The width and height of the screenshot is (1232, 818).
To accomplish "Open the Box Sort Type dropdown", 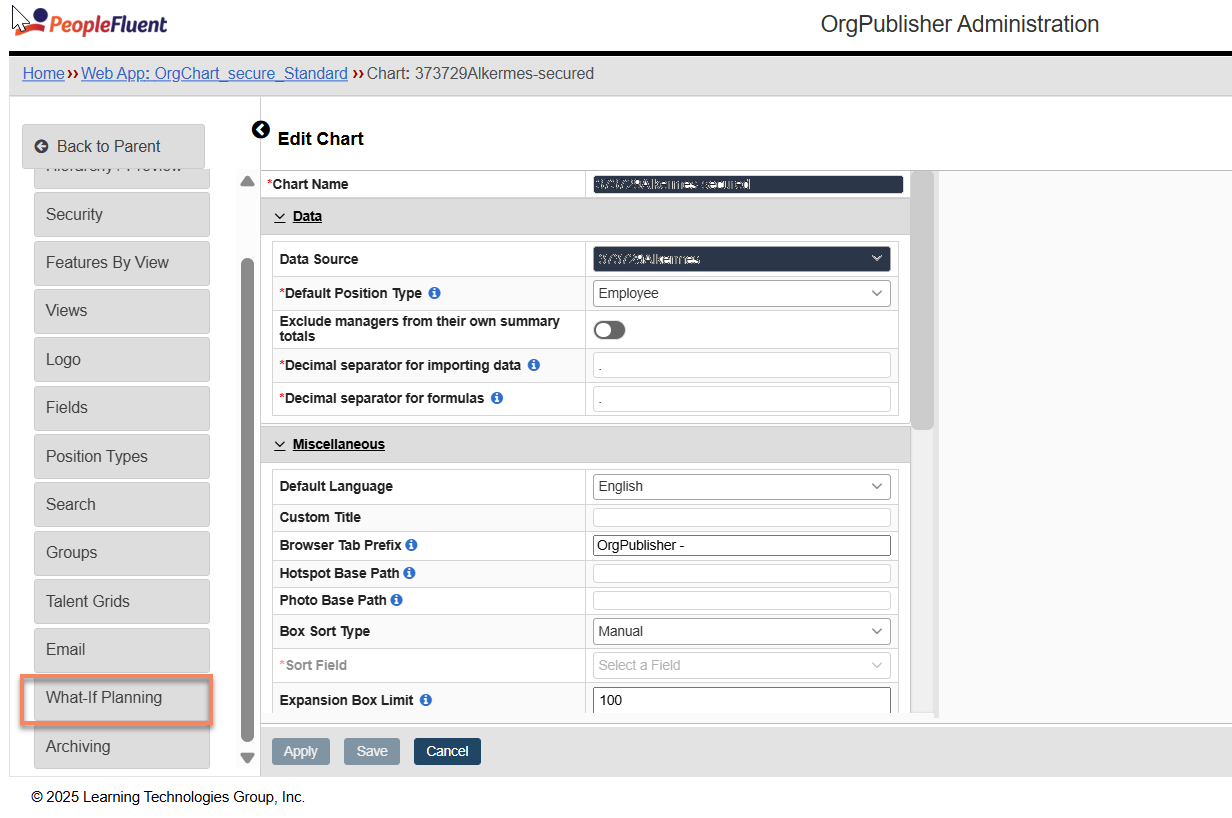I will click(x=742, y=631).
